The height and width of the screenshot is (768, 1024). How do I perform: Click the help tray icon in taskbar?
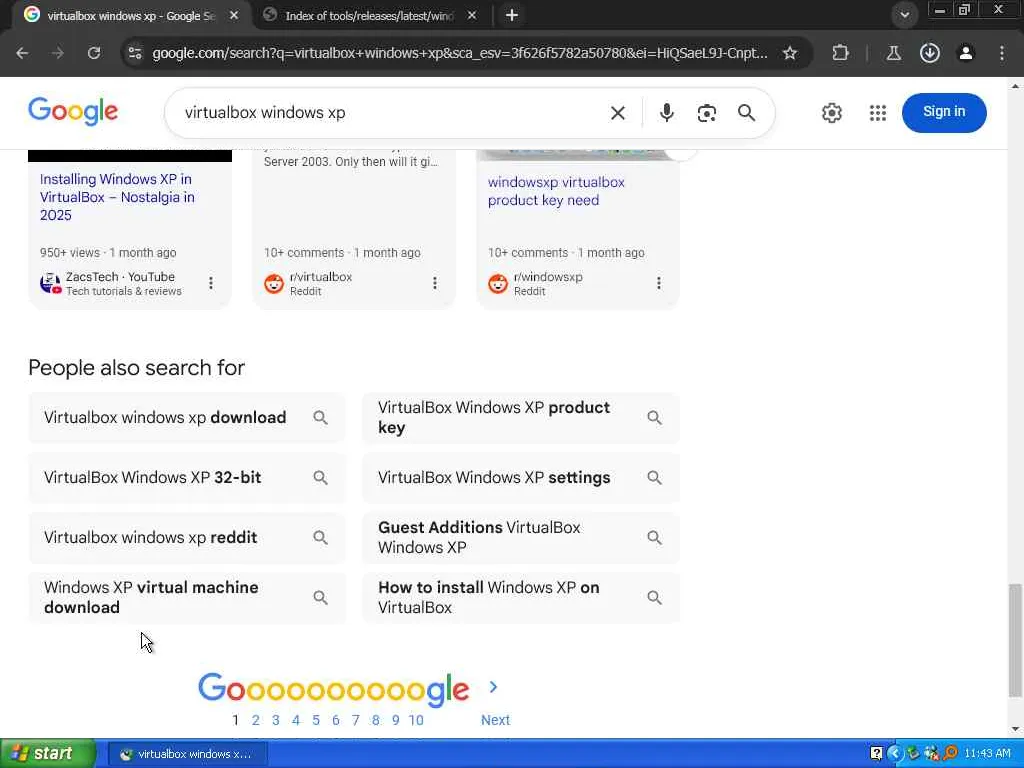876,754
